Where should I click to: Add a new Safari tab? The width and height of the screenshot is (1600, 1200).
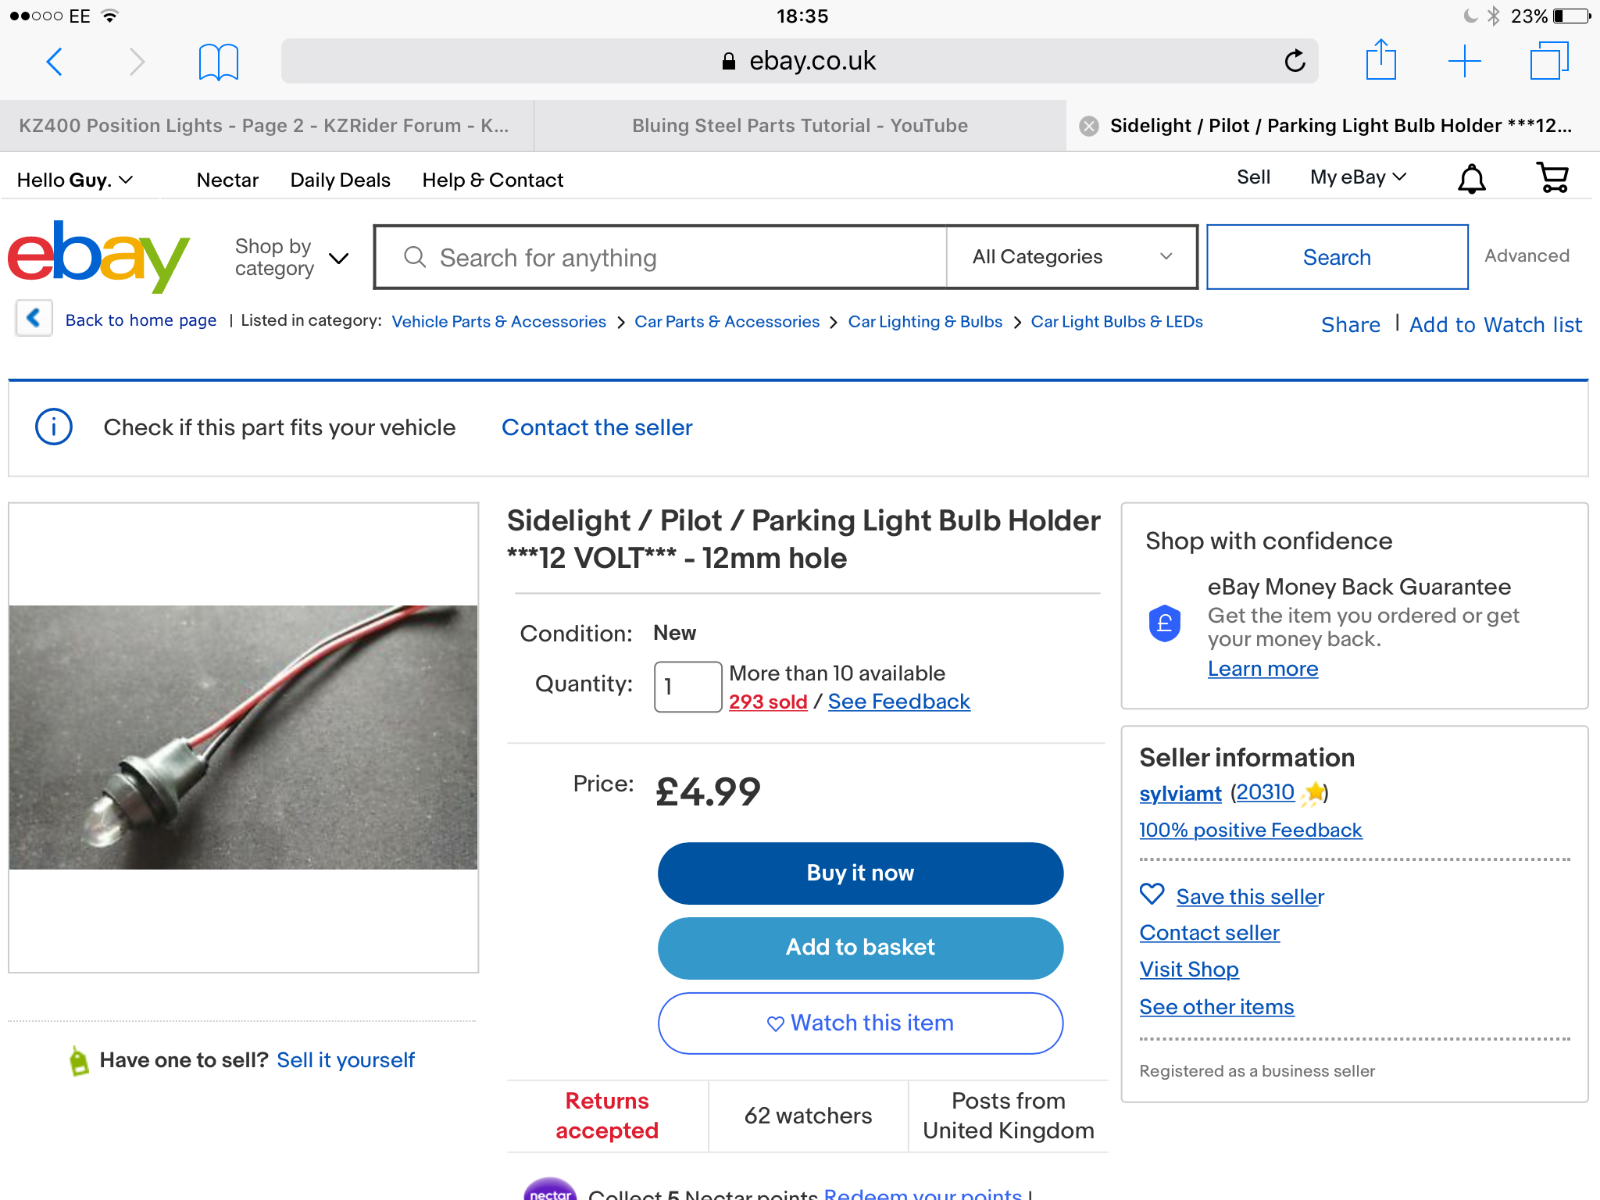[1464, 61]
